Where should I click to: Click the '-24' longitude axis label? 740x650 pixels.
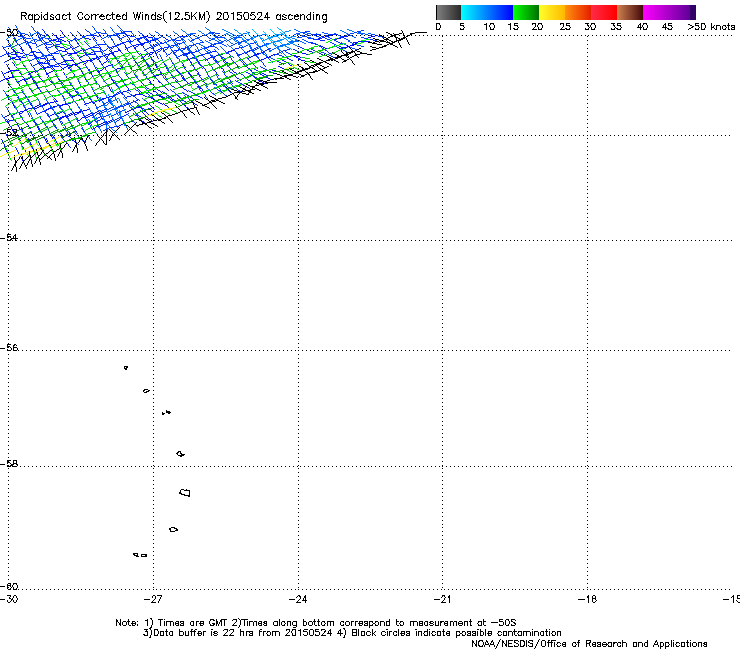[x=298, y=599]
